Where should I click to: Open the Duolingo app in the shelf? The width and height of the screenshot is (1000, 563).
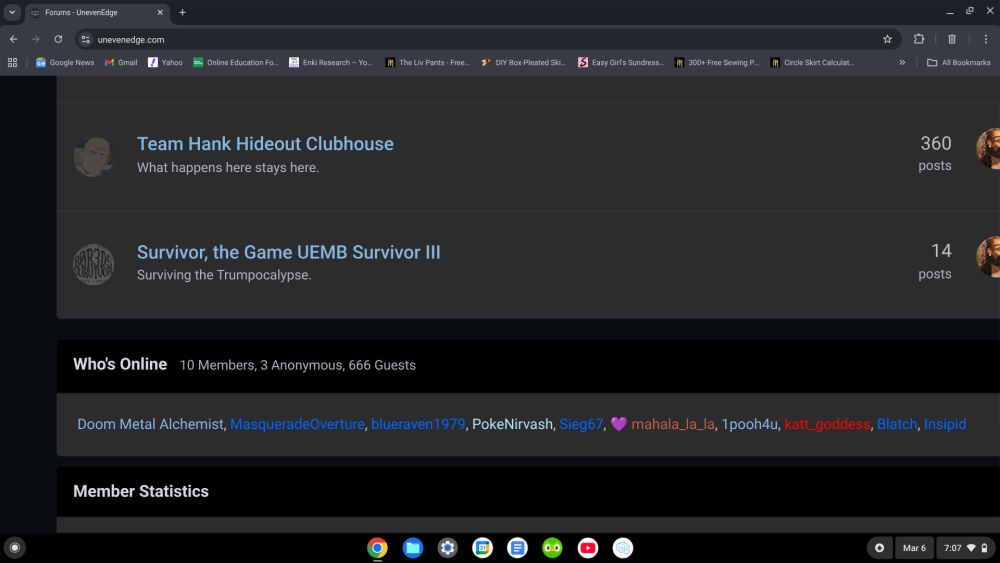[552, 547]
